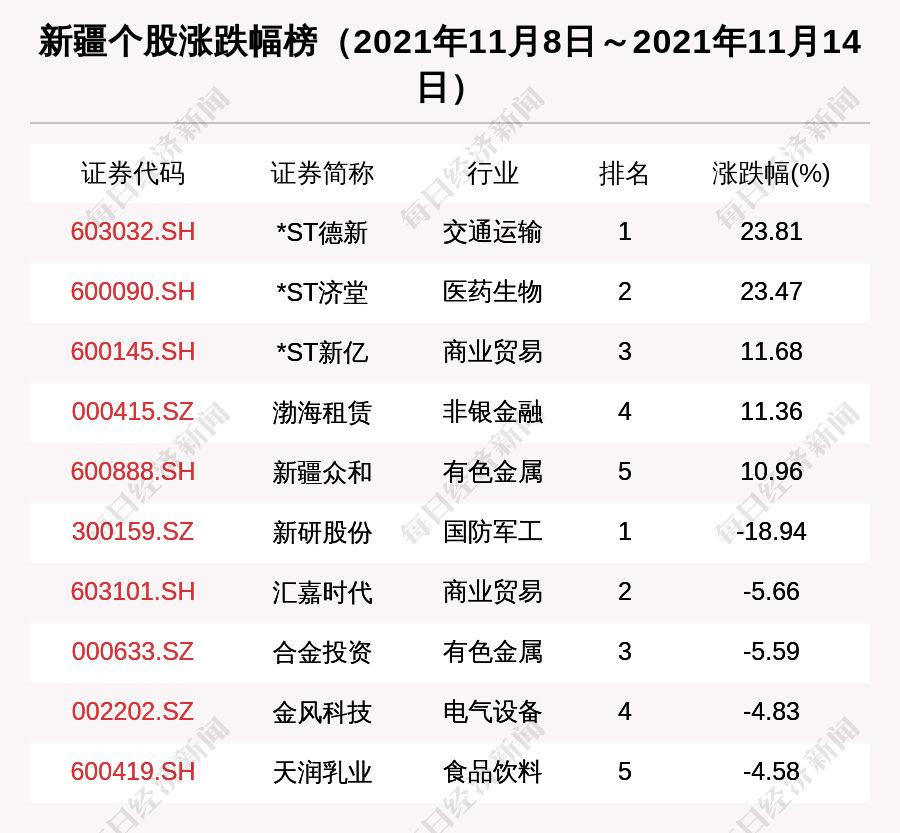Click the 23.47 change value

click(x=771, y=292)
